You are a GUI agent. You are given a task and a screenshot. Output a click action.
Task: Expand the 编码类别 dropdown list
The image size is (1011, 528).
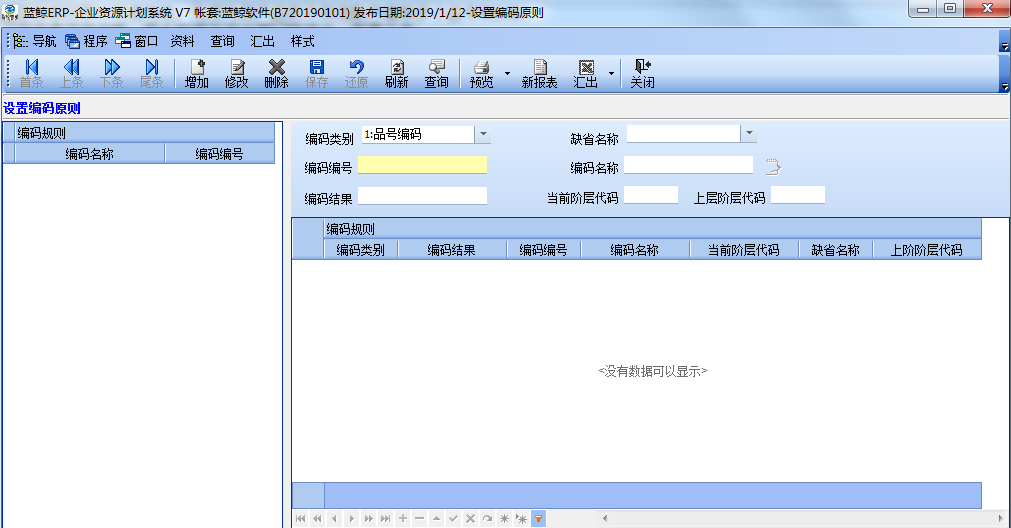tap(482, 134)
